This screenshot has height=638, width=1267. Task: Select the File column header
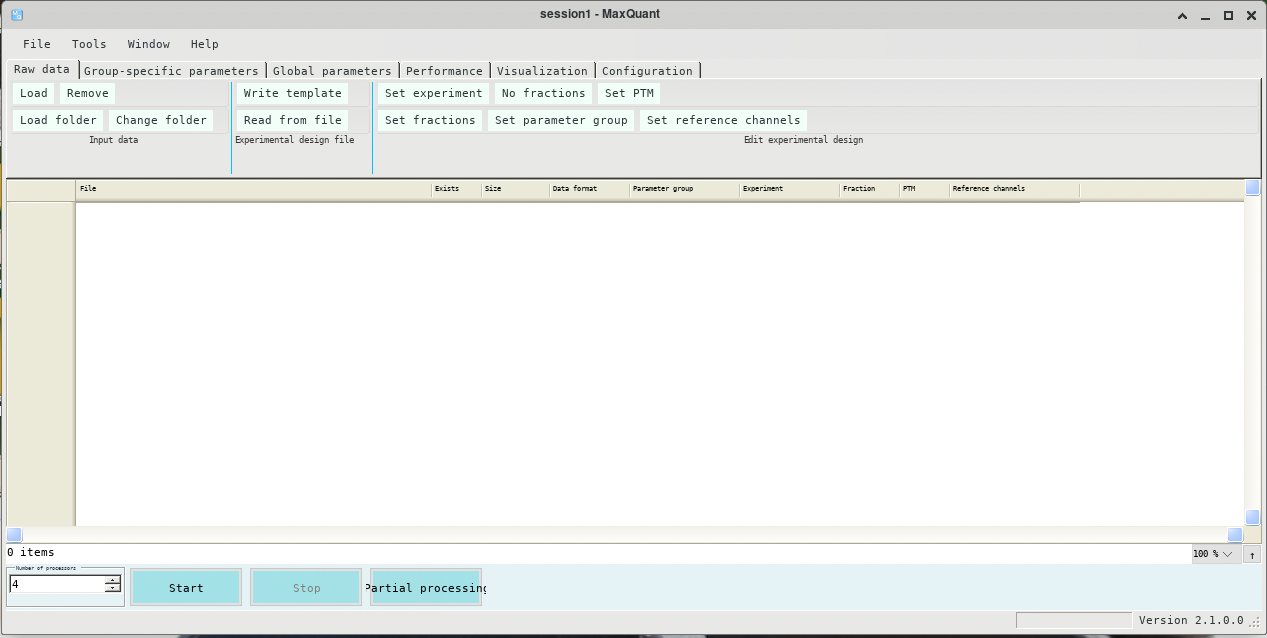pyautogui.click(x=254, y=189)
